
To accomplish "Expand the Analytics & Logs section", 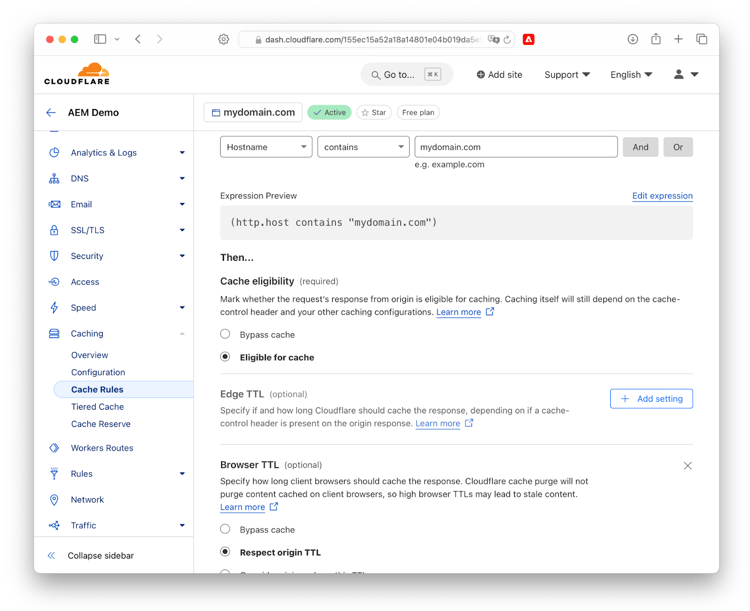I will [x=182, y=153].
